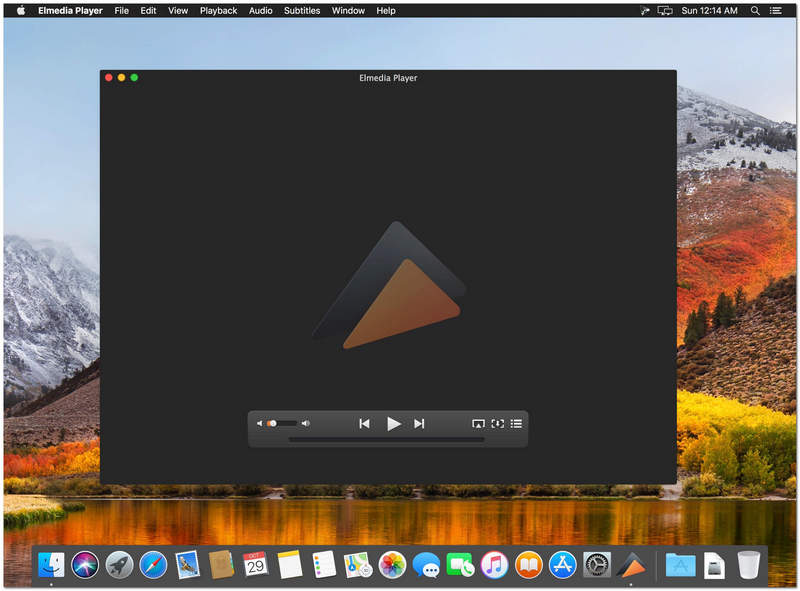
Task: Open Spotlight search in the menu bar
Action: click(755, 11)
